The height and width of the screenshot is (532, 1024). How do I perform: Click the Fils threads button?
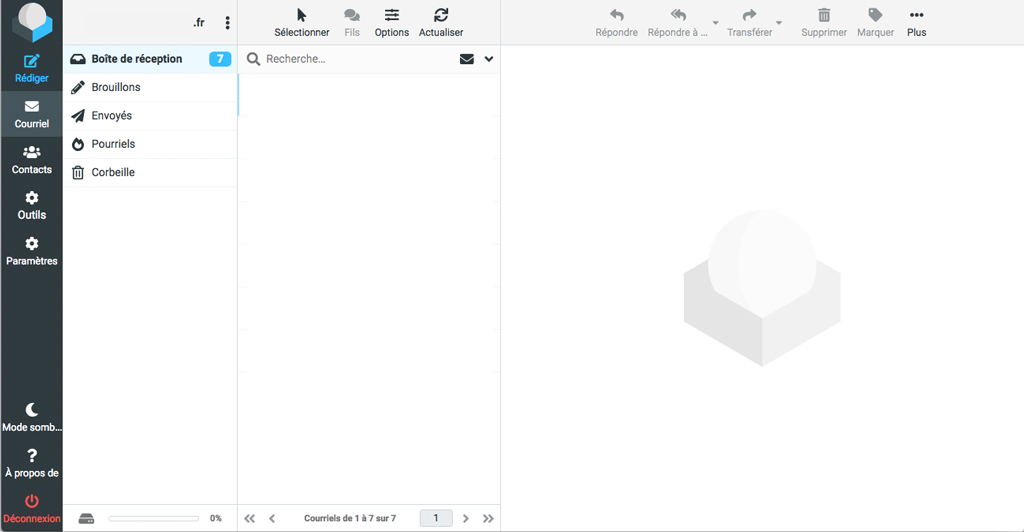tap(352, 23)
